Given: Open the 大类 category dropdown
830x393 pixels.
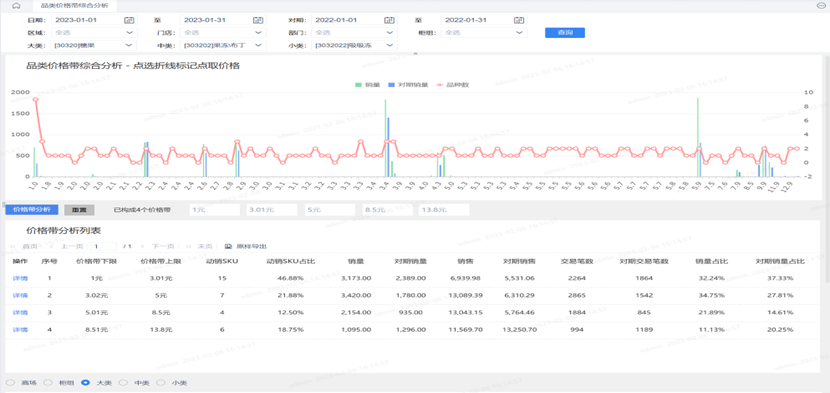Looking at the screenshot, I should point(94,46).
